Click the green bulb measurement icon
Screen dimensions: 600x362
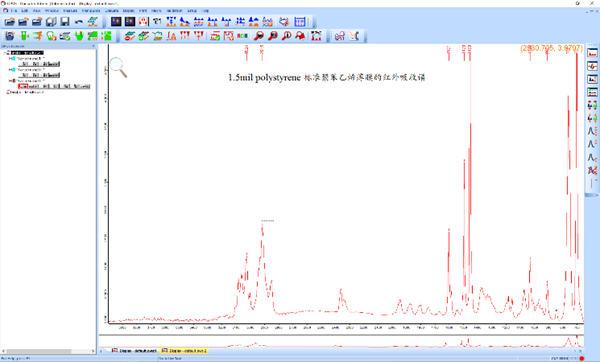[x=51, y=36]
